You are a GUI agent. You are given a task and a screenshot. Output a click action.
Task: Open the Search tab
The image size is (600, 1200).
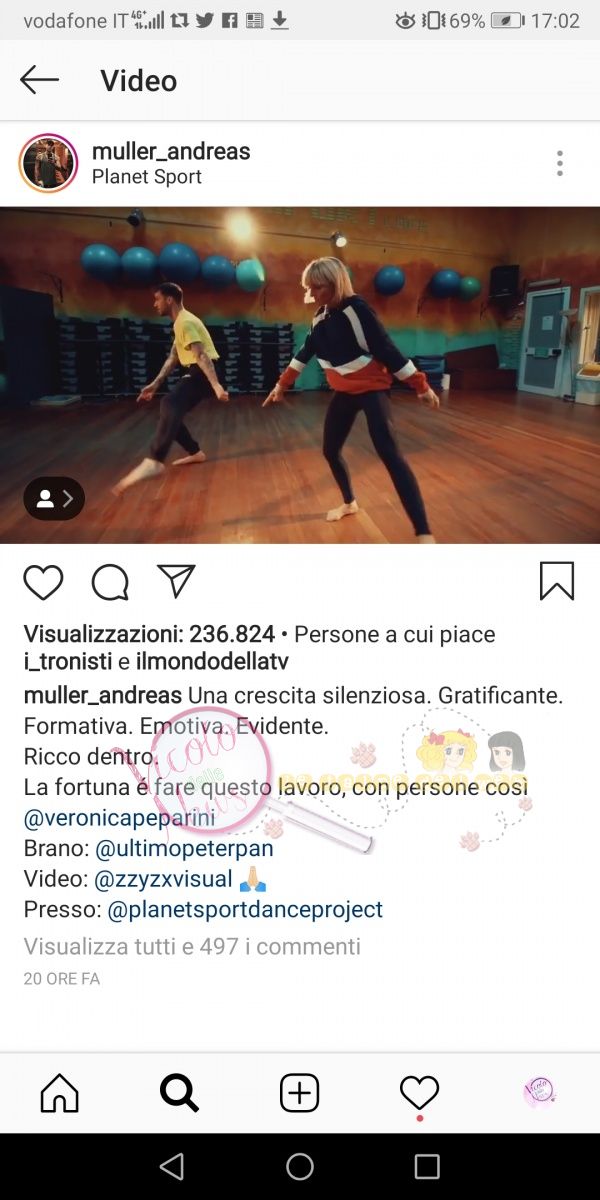point(179,1093)
